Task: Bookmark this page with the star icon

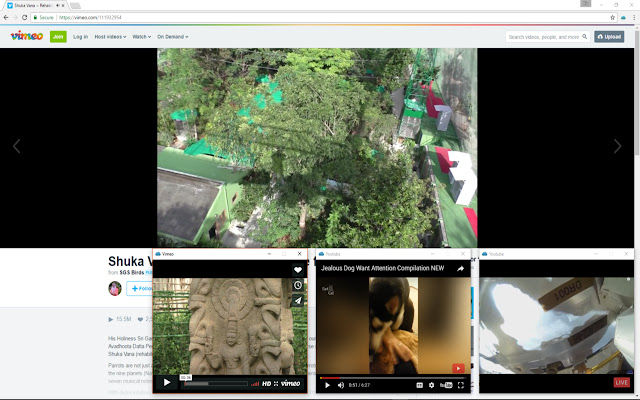Action: tap(612, 17)
